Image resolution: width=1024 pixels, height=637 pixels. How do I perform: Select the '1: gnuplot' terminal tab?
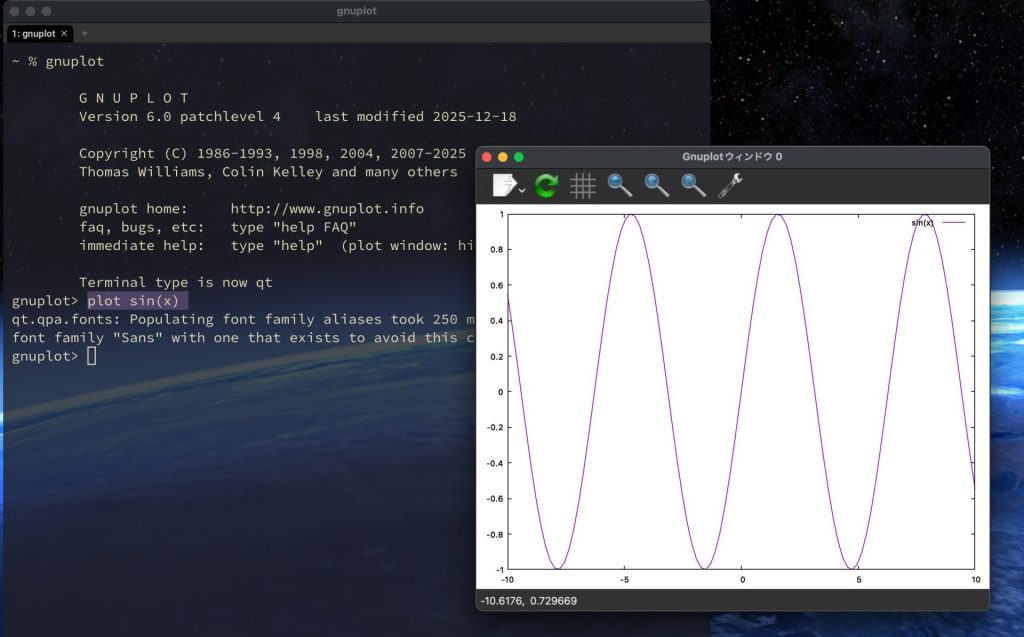click(x=33, y=33)
